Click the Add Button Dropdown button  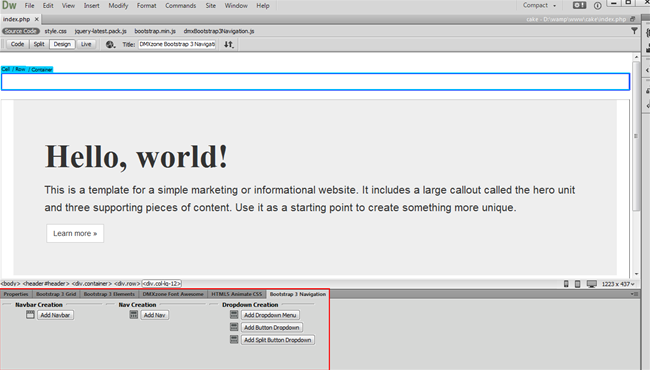272,327
